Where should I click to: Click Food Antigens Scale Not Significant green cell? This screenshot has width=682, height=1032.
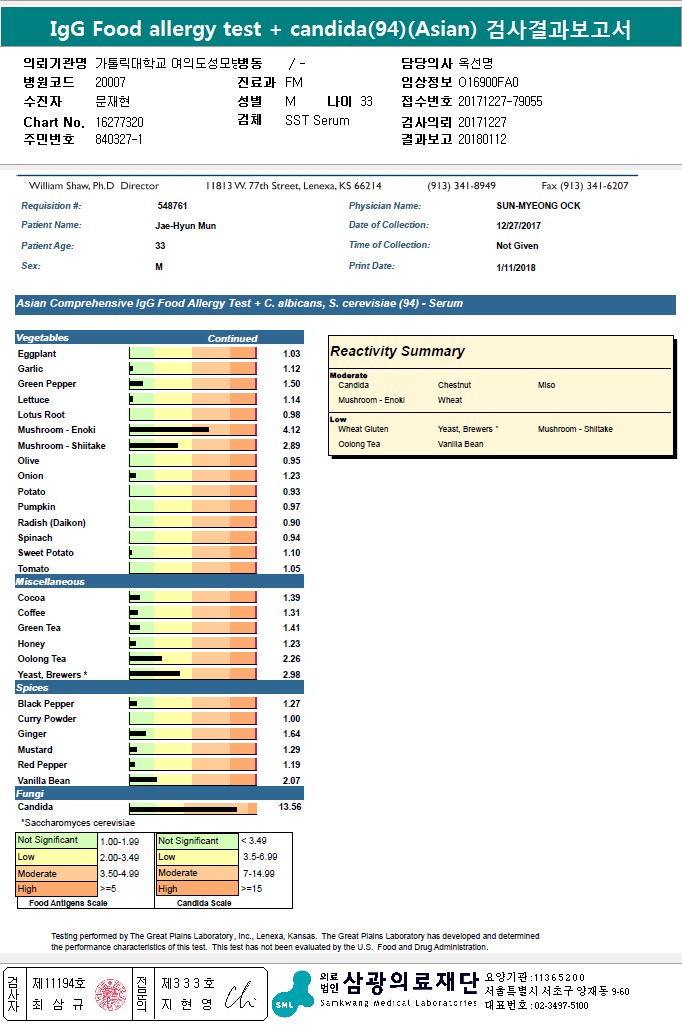tap(56, 840)
